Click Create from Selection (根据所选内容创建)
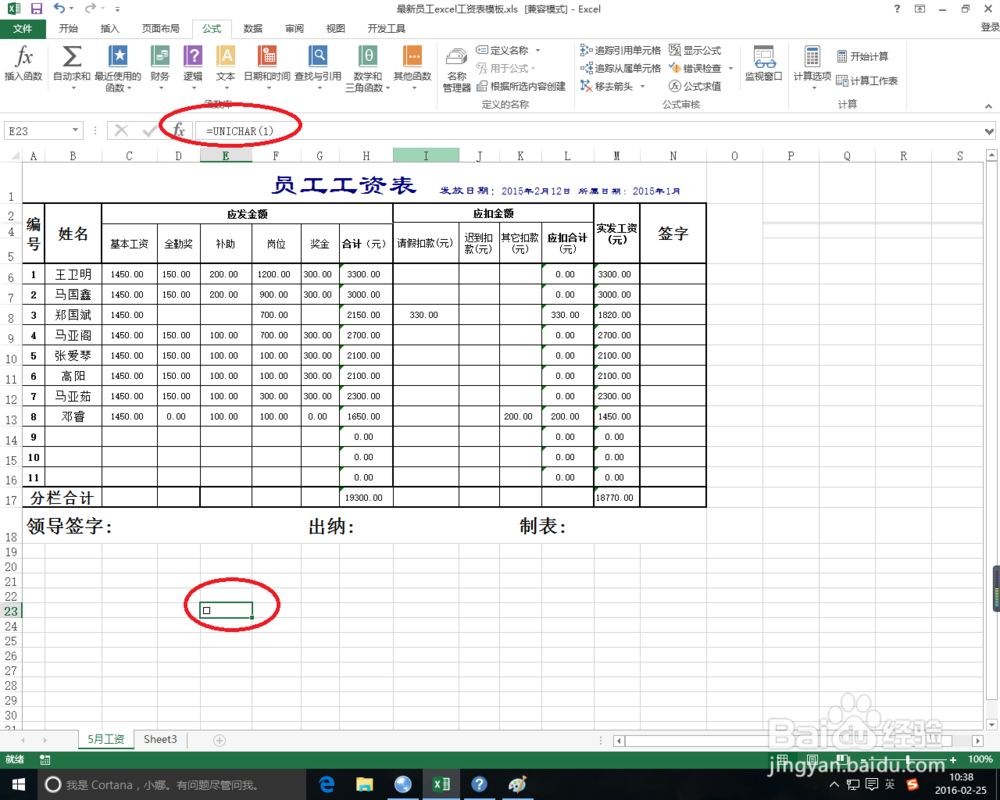This screenshot has height=800, width=1000. pyautogui.click(x=521, y=86)
